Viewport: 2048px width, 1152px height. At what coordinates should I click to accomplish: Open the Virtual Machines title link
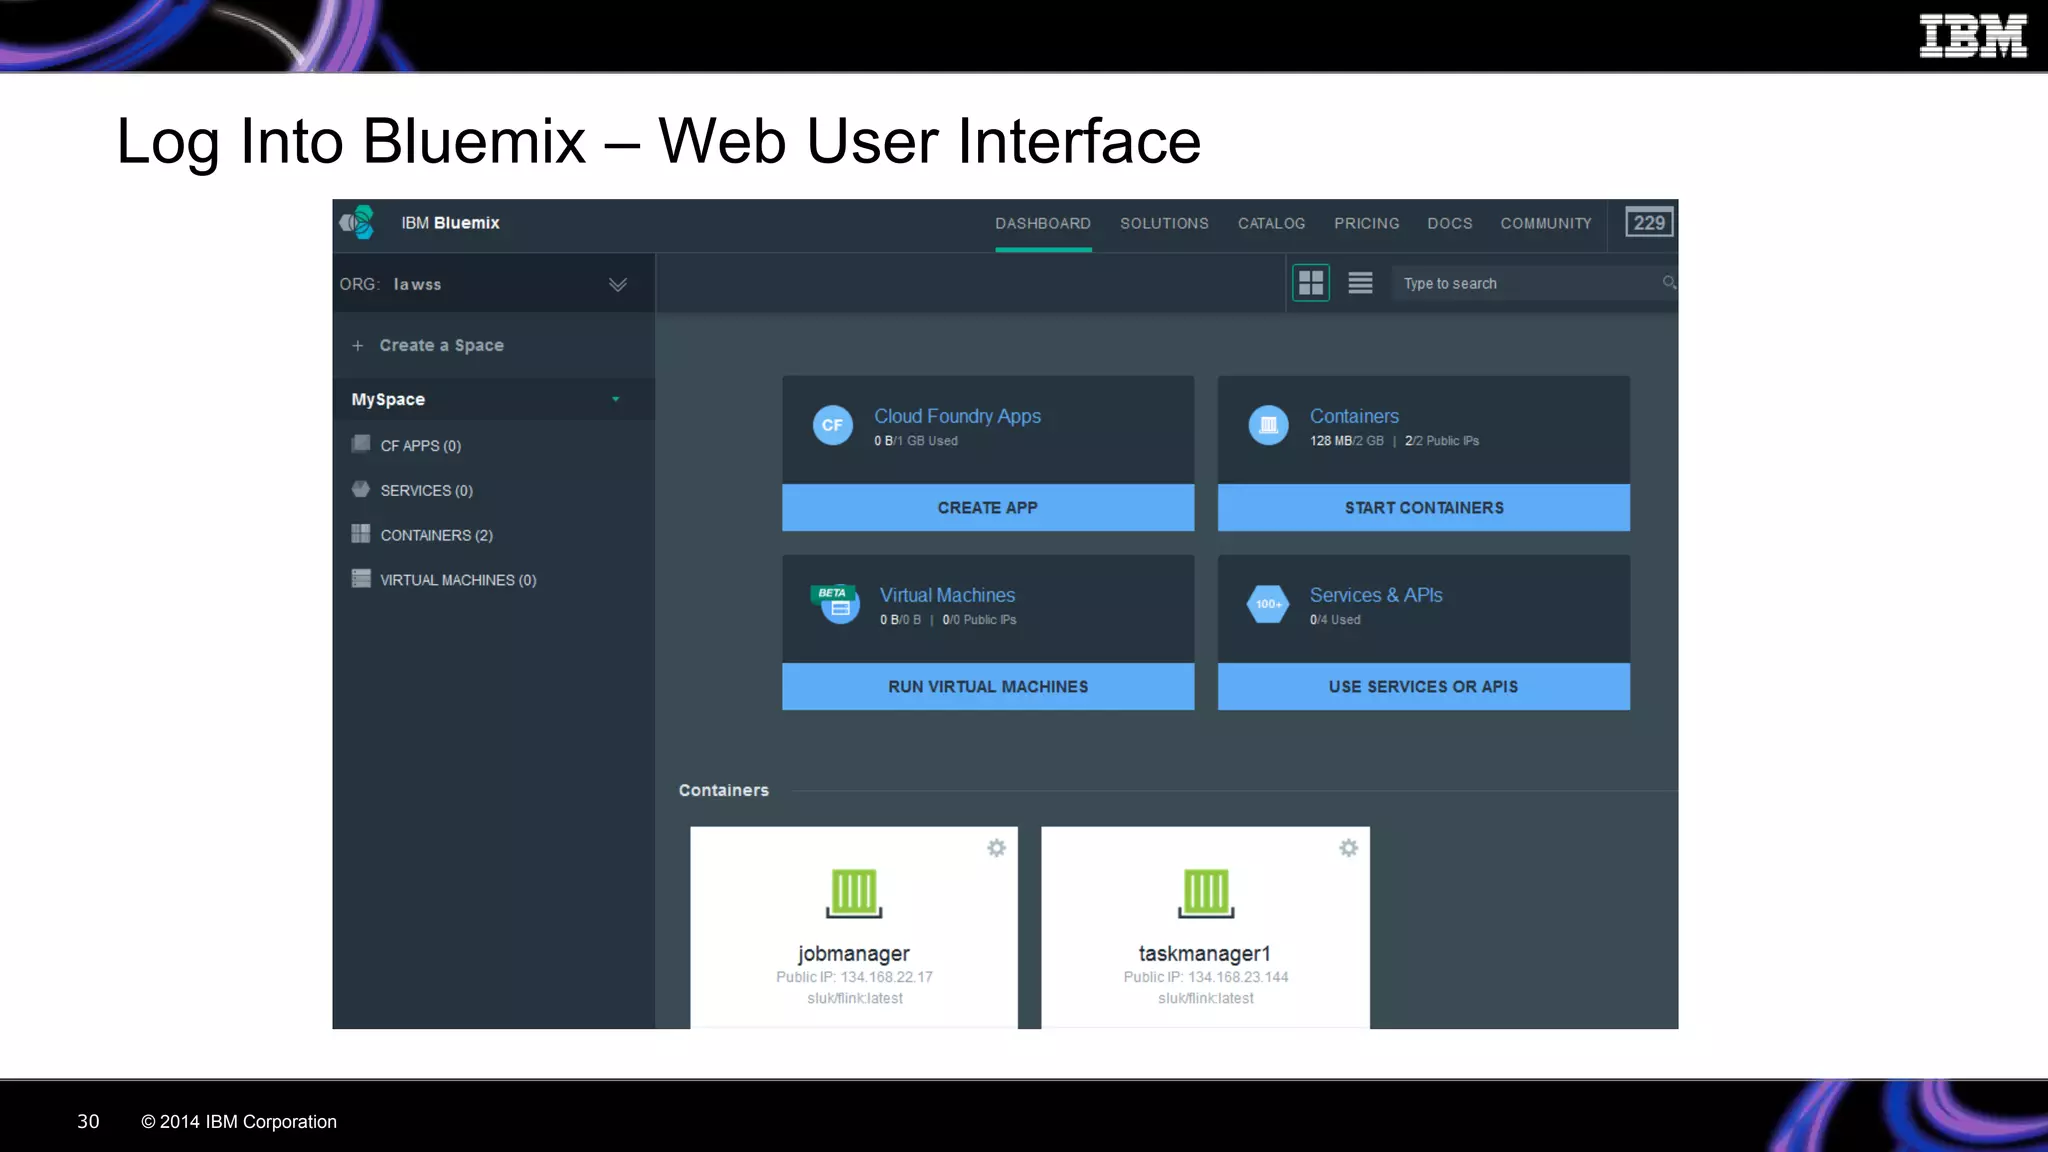[x=947, y=595]
